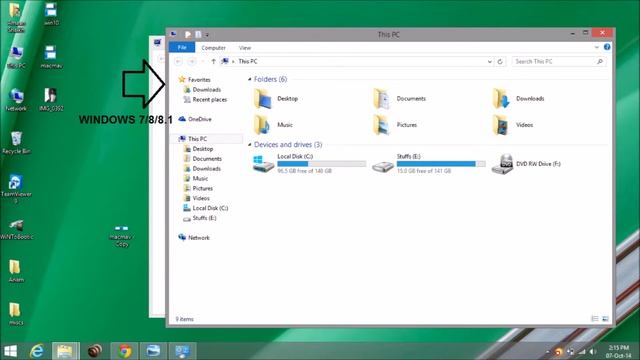Click volume icon in system tray

tap(593, 351)
